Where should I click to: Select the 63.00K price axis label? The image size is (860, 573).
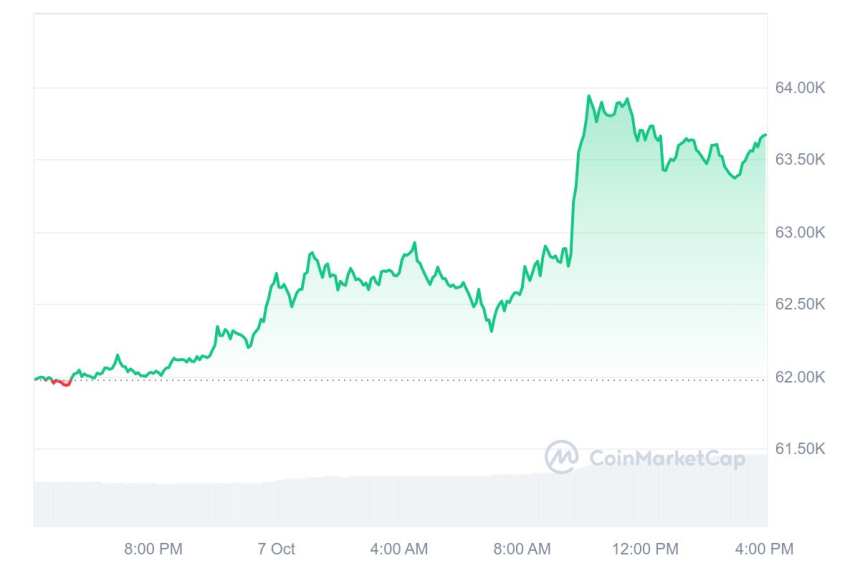[800, 232]
